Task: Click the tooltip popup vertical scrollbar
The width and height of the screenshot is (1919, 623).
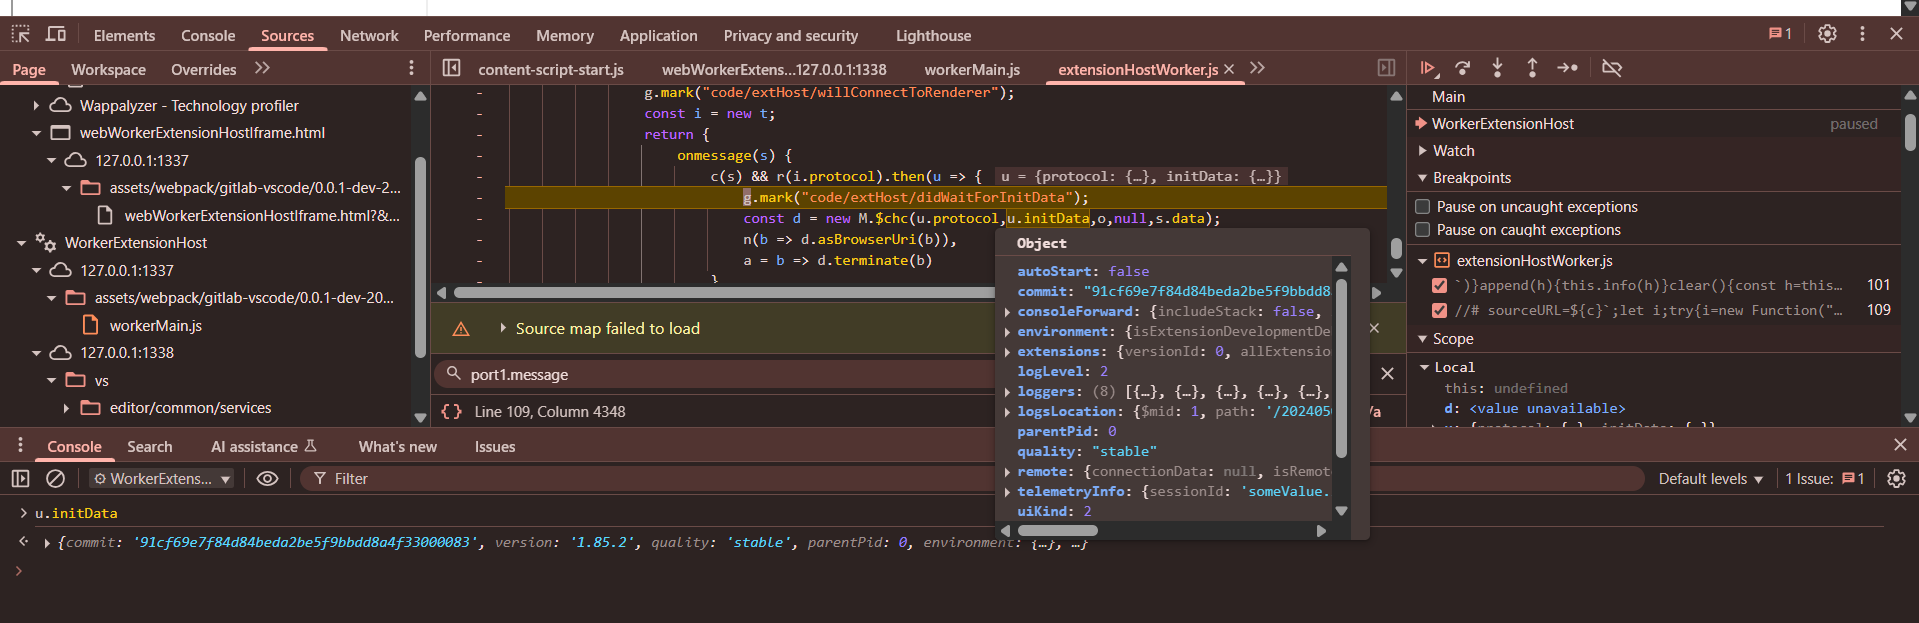Action: [1342, 370]
